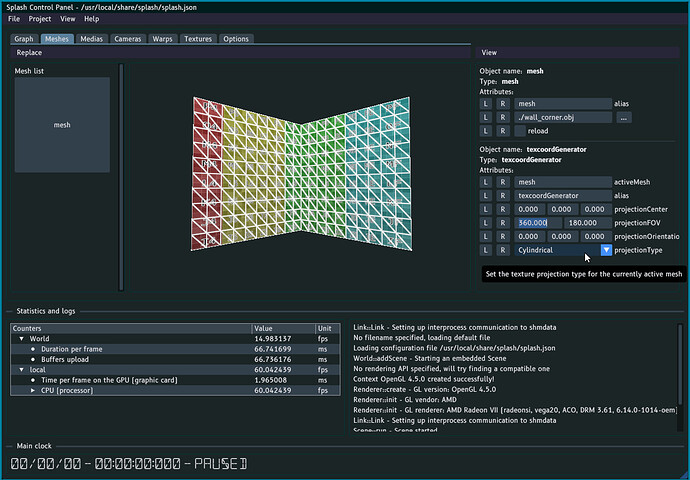Switch to the Textures tab

coord(198,39)
